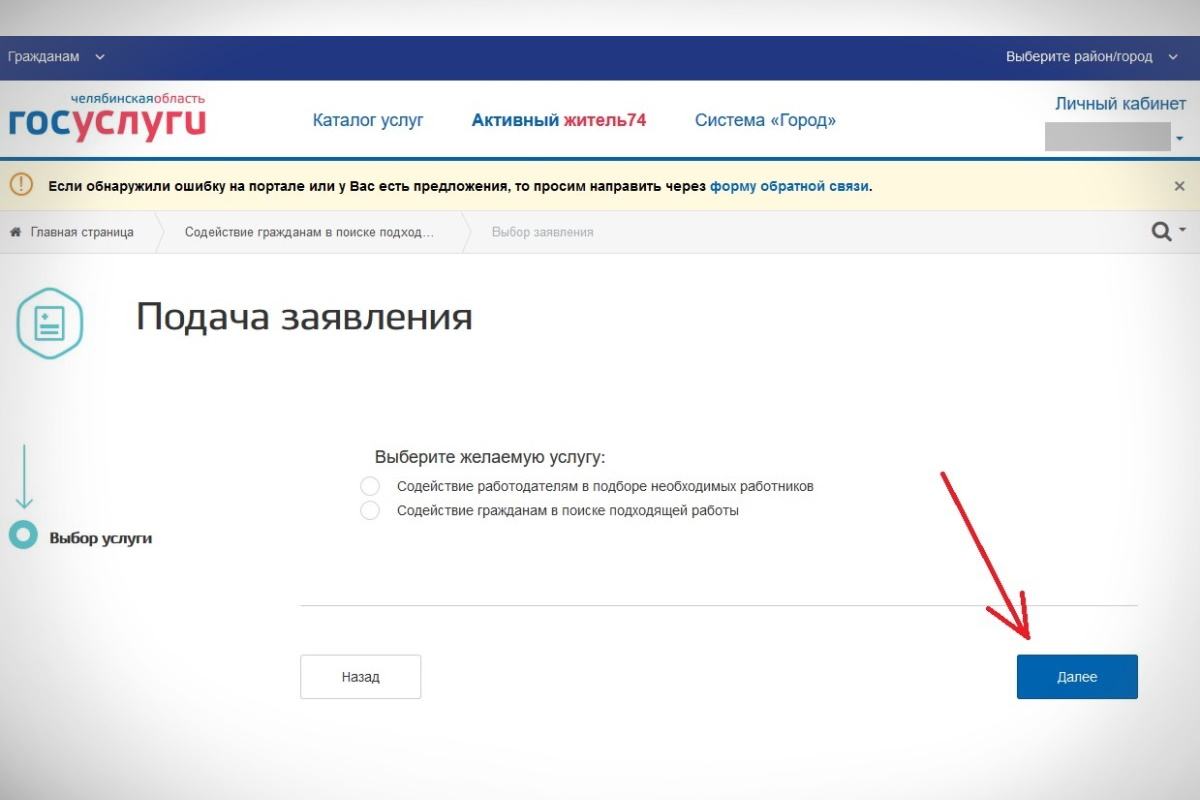Open 'Выберите район/город' dropdown
The height and width of the screenshot is (800, 1200).
[x=1091, y=57]
